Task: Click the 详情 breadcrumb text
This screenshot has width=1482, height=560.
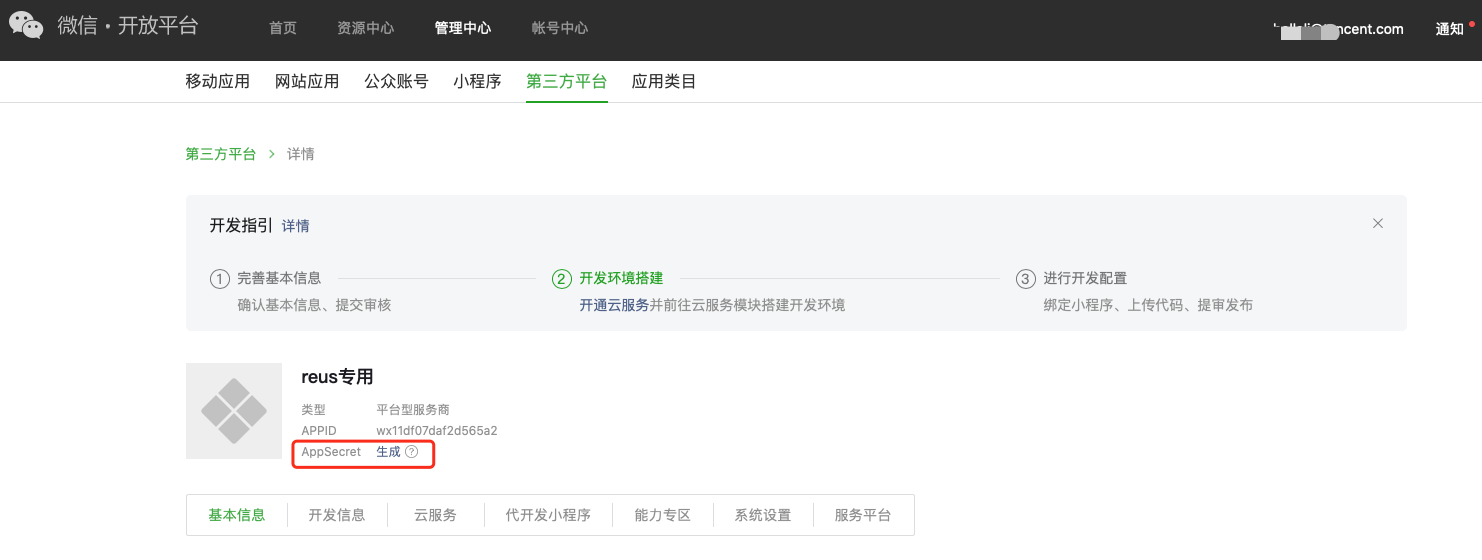Action: 301,154
